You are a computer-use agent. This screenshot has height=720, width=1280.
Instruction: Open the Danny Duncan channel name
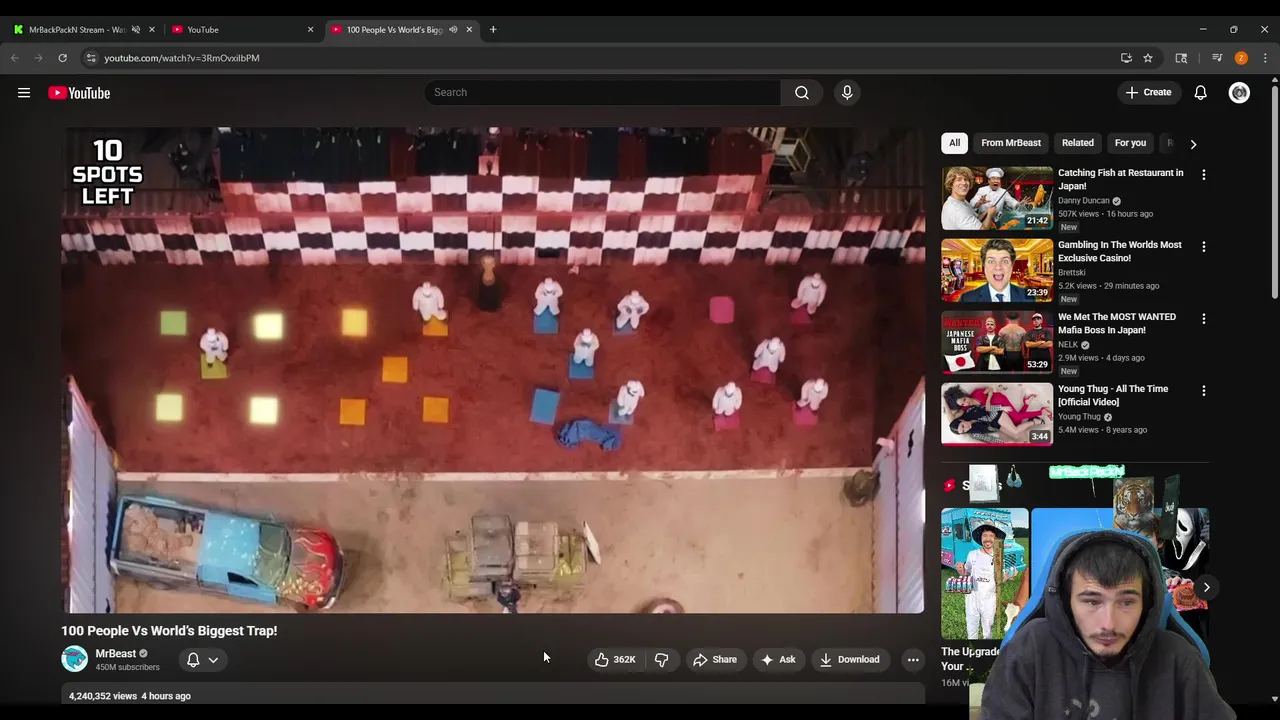(x=1084, y=201)
